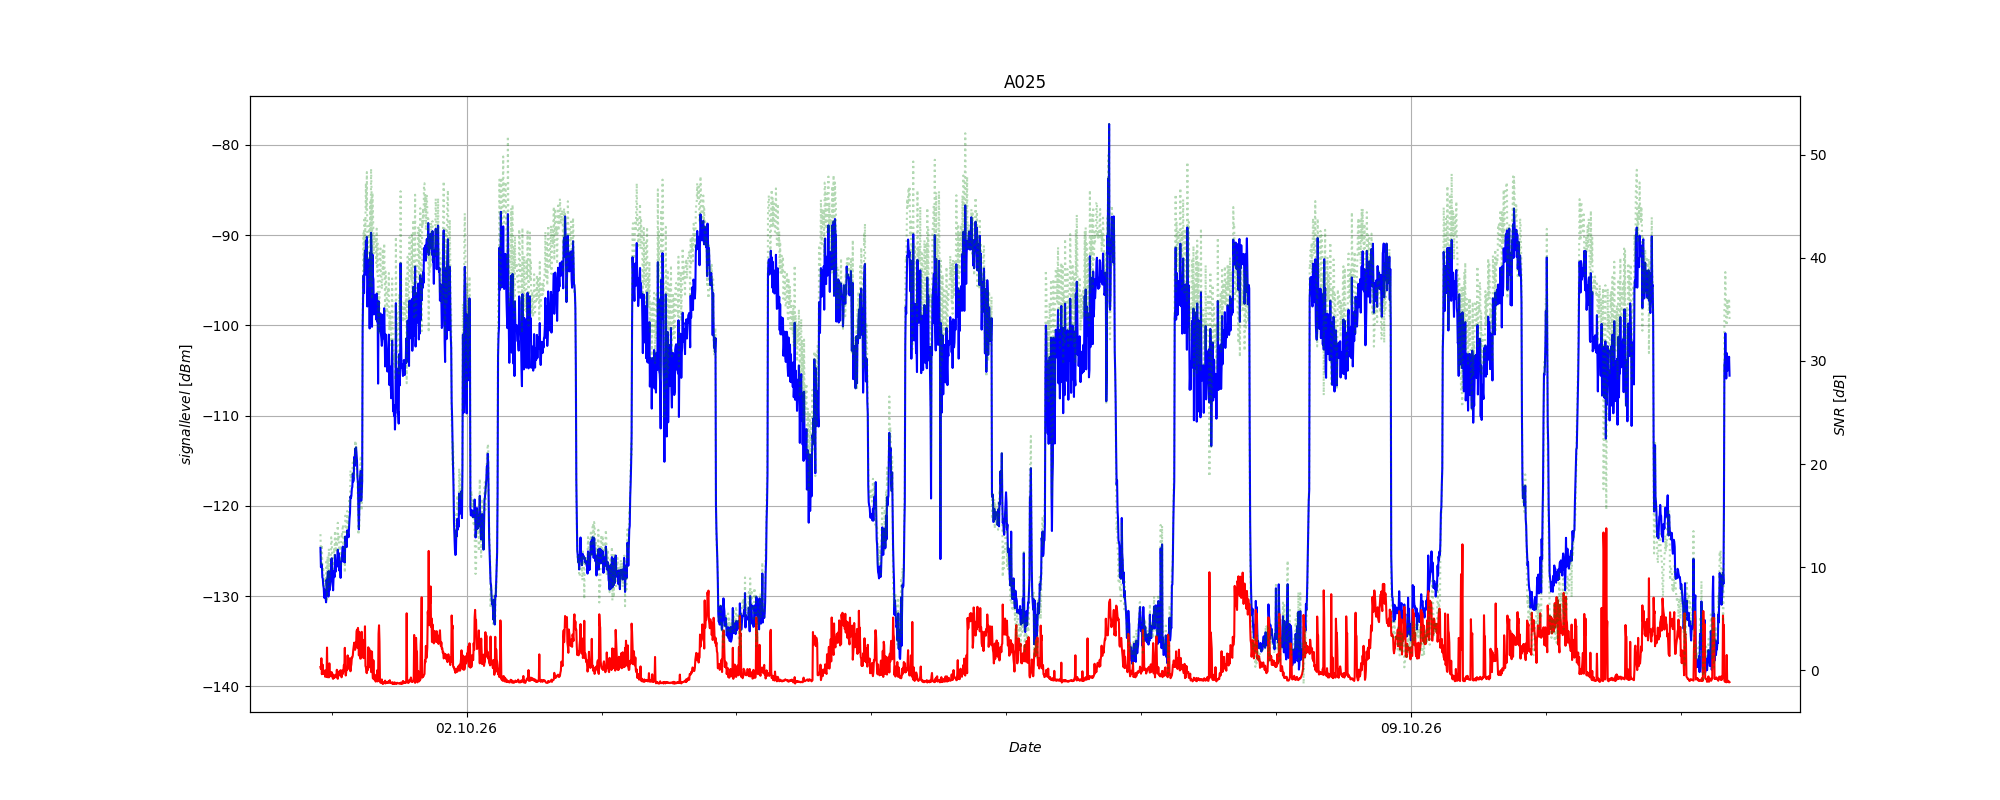This screenshot has width=2000, height=800.
Task: Click the chart title A025
Action: [1024, 82]
